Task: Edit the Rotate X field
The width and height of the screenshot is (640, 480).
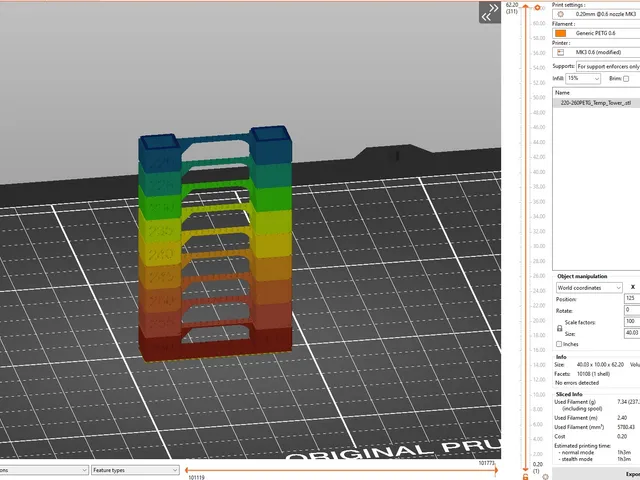Action: tap(632, 310)
